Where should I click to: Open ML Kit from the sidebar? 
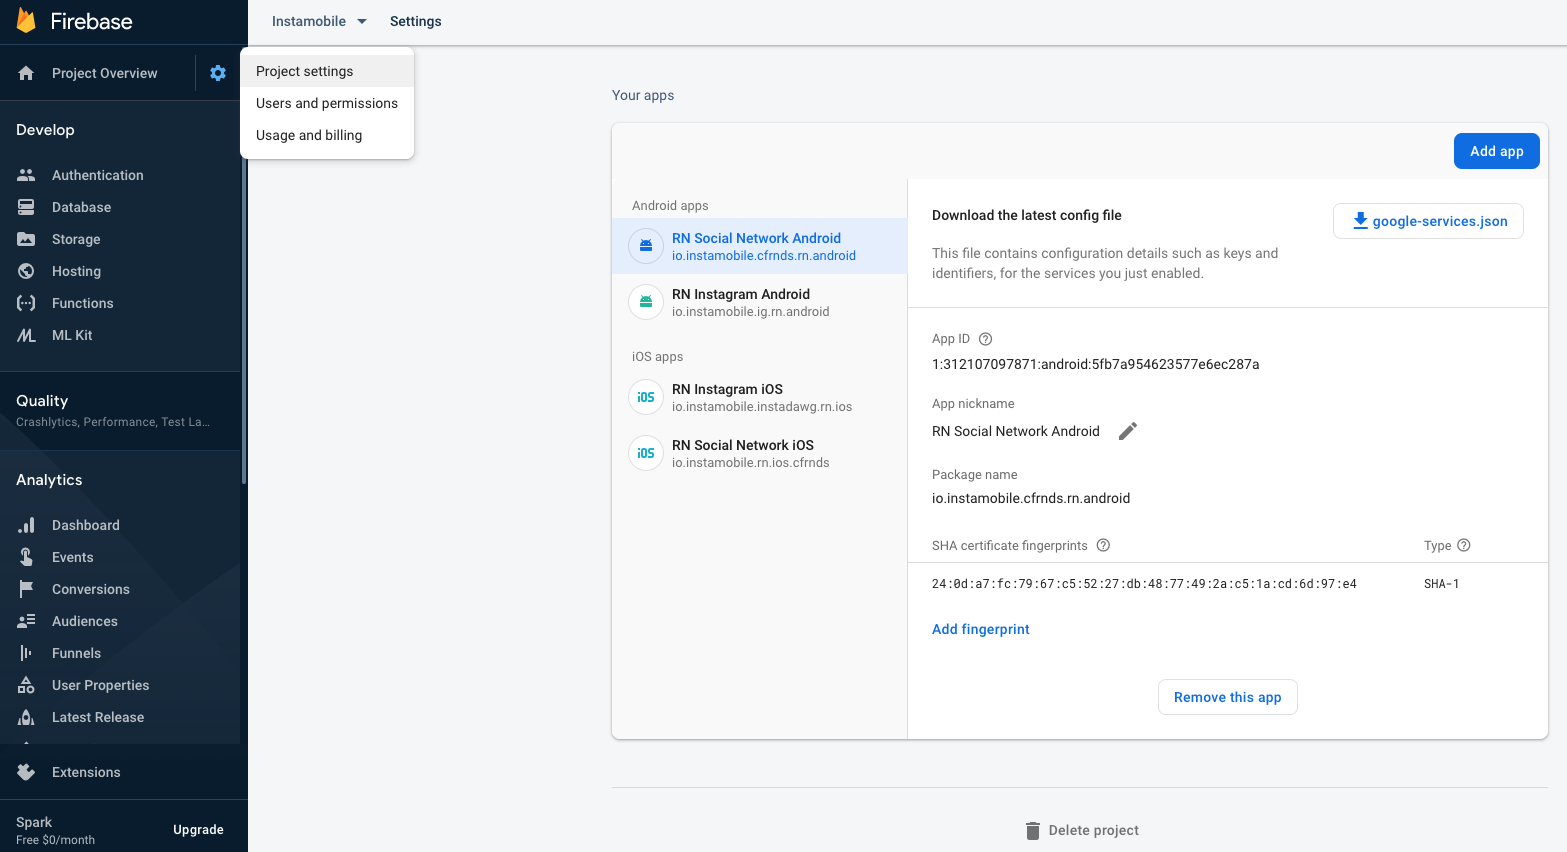tap(72, 335)
